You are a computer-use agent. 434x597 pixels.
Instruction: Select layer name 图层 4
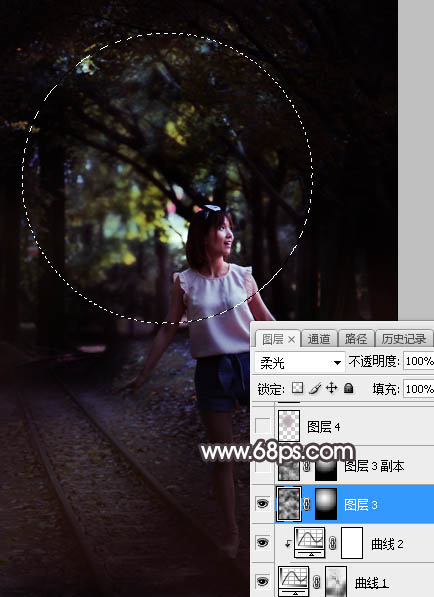324,427
